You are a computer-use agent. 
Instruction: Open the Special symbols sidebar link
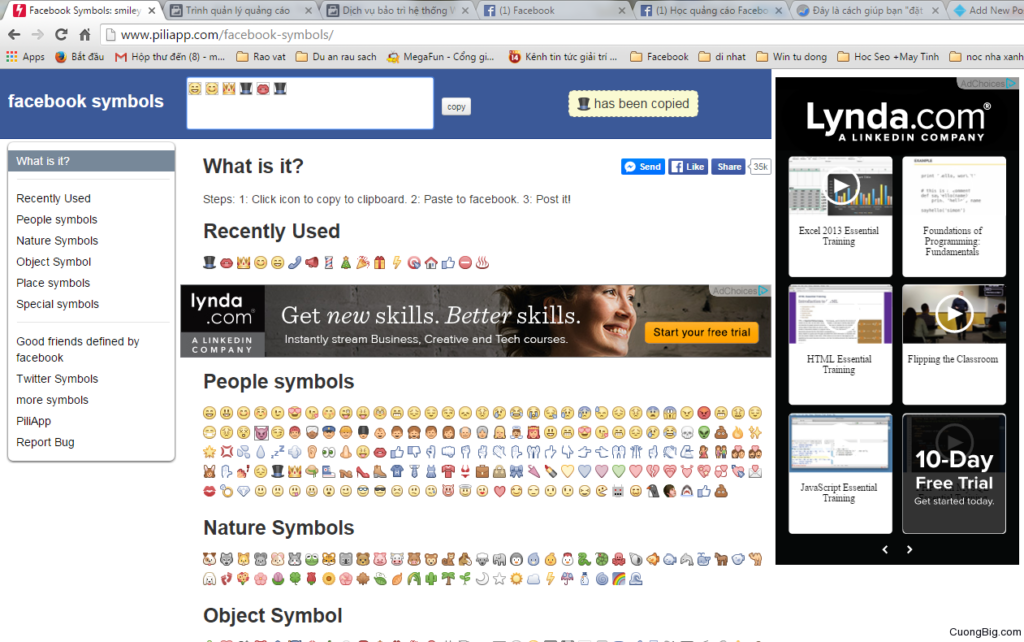click(57, 304)
